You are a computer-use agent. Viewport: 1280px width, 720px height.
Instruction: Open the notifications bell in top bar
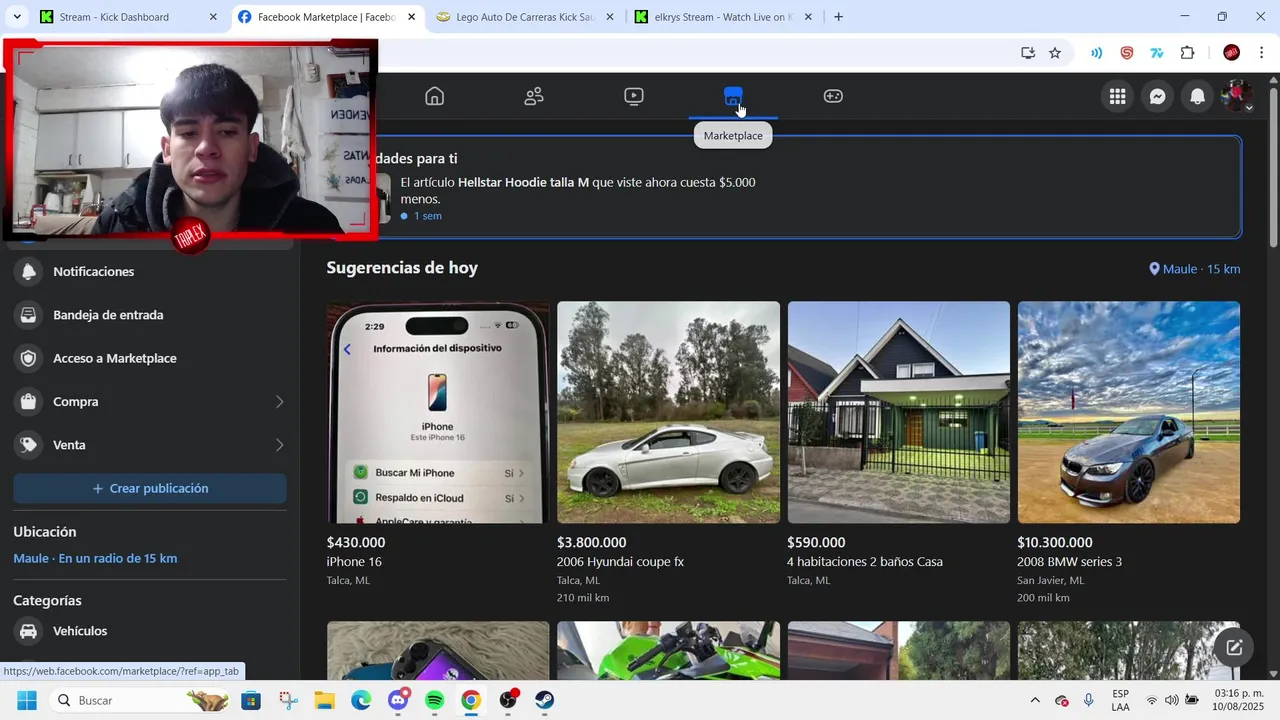point(1197,96)
